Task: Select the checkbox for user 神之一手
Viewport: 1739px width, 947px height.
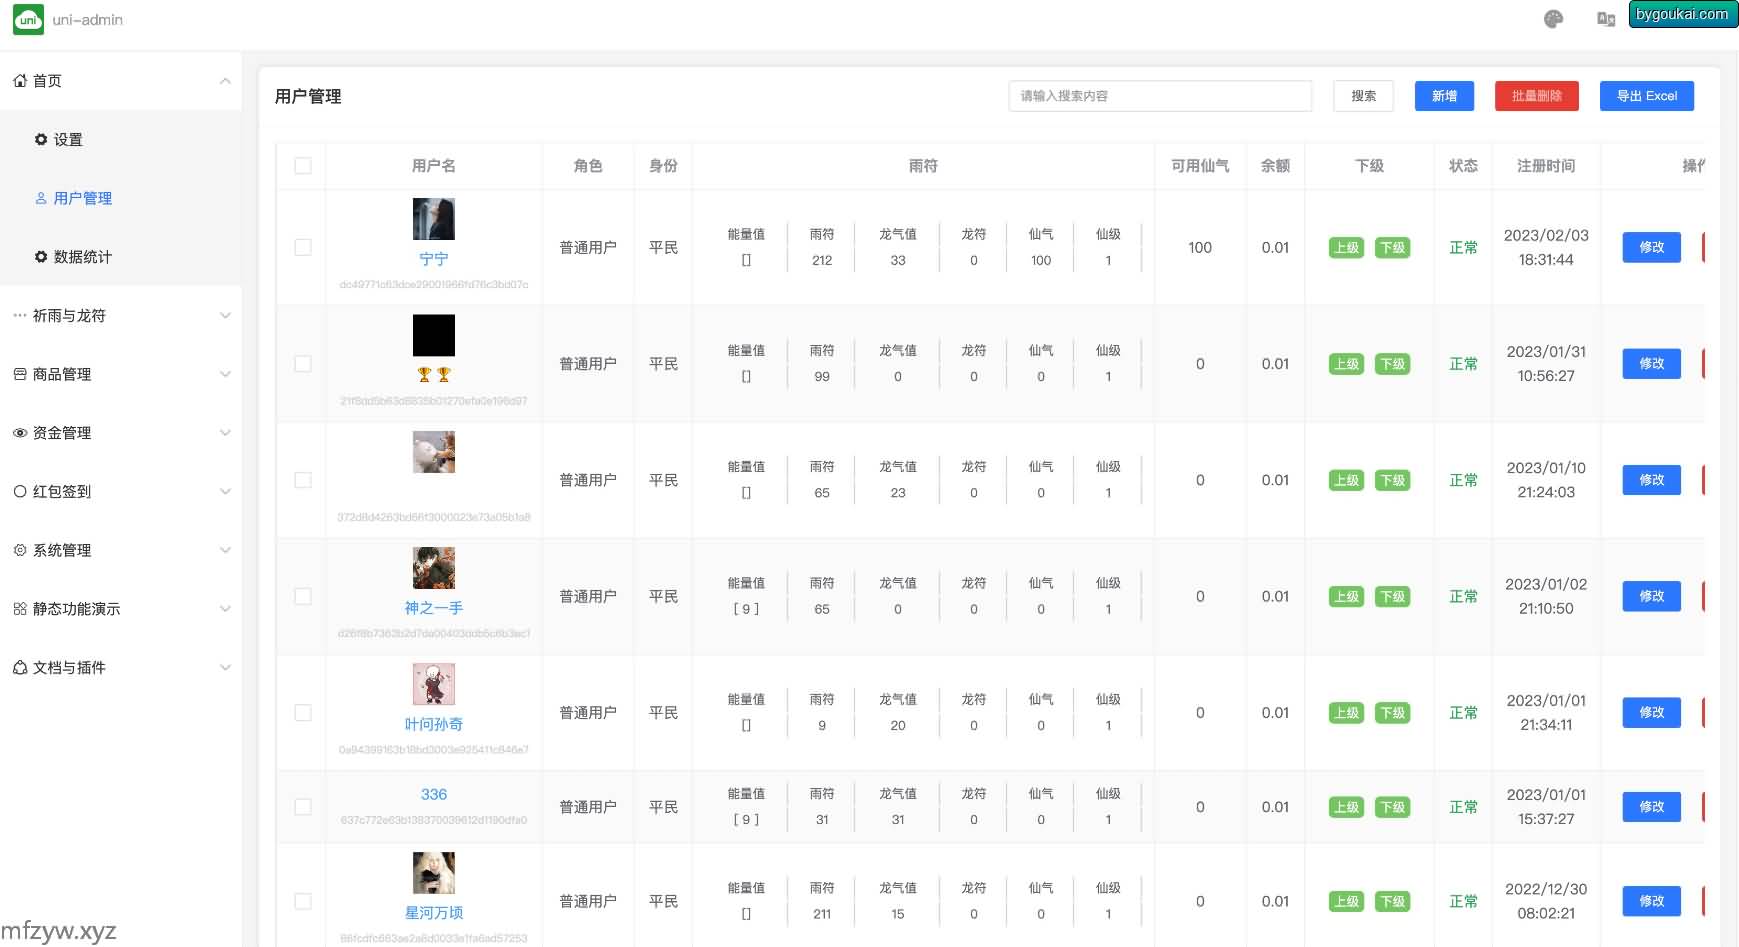Action: coord(303,597)
